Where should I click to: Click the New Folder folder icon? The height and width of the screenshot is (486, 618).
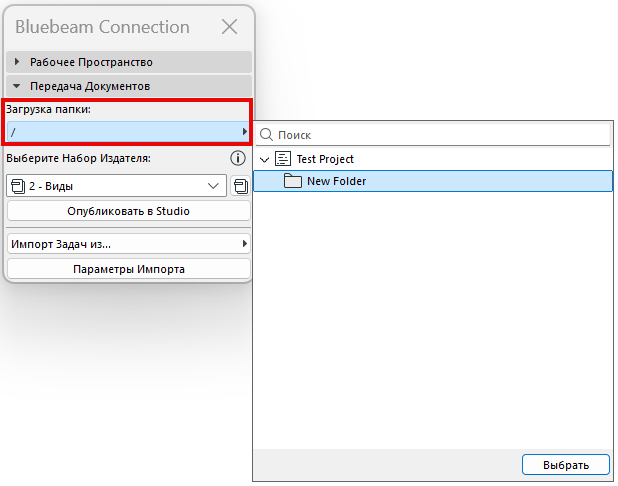pyautogui.click(x=293, y=181)
